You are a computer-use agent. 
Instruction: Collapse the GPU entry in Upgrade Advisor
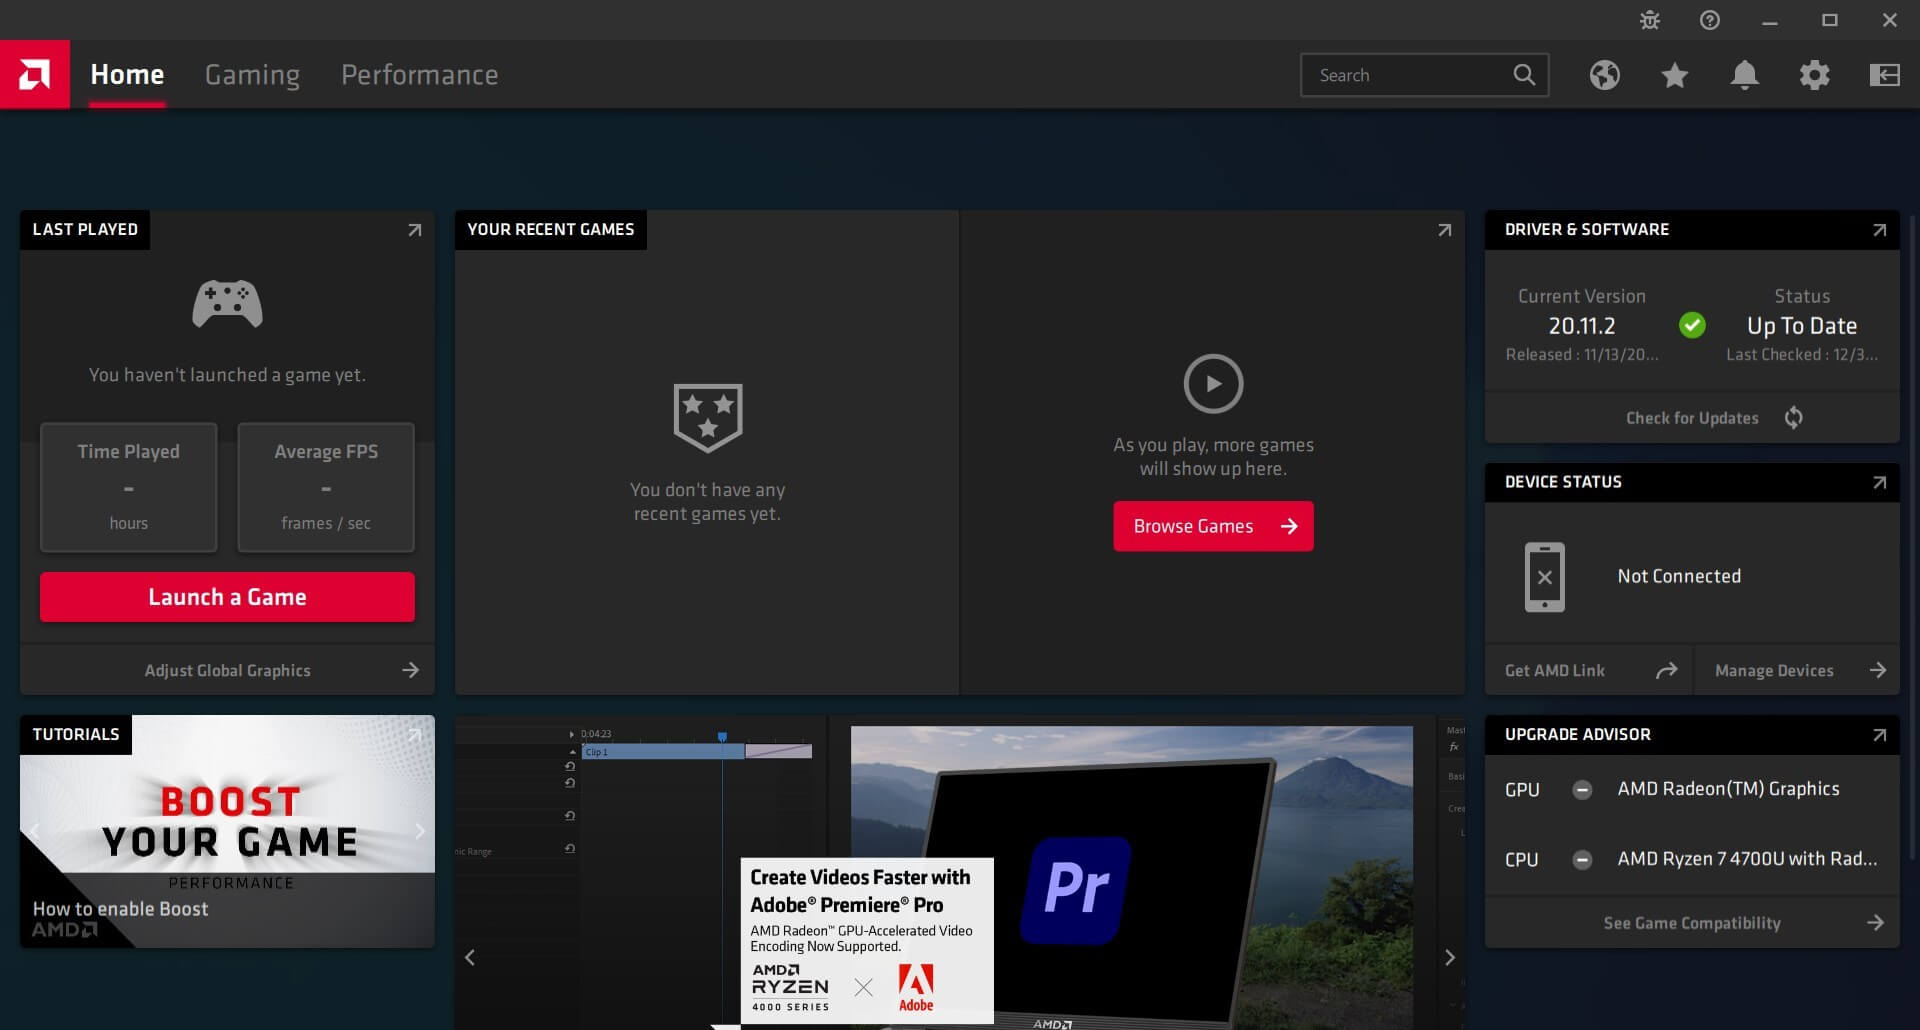pos(1582,789)
